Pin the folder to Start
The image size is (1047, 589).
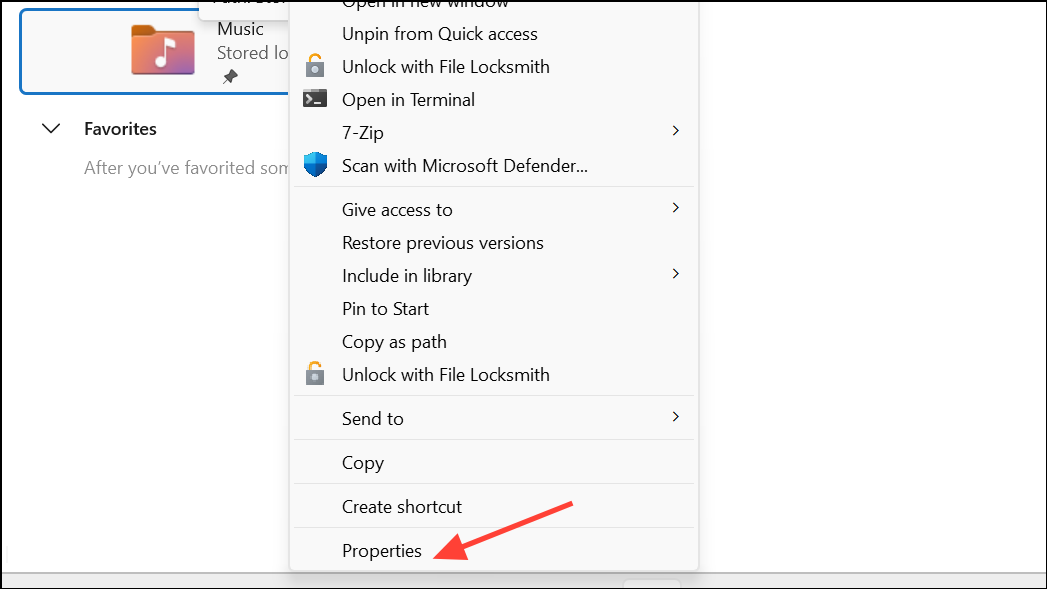click(x=385, y=308)
